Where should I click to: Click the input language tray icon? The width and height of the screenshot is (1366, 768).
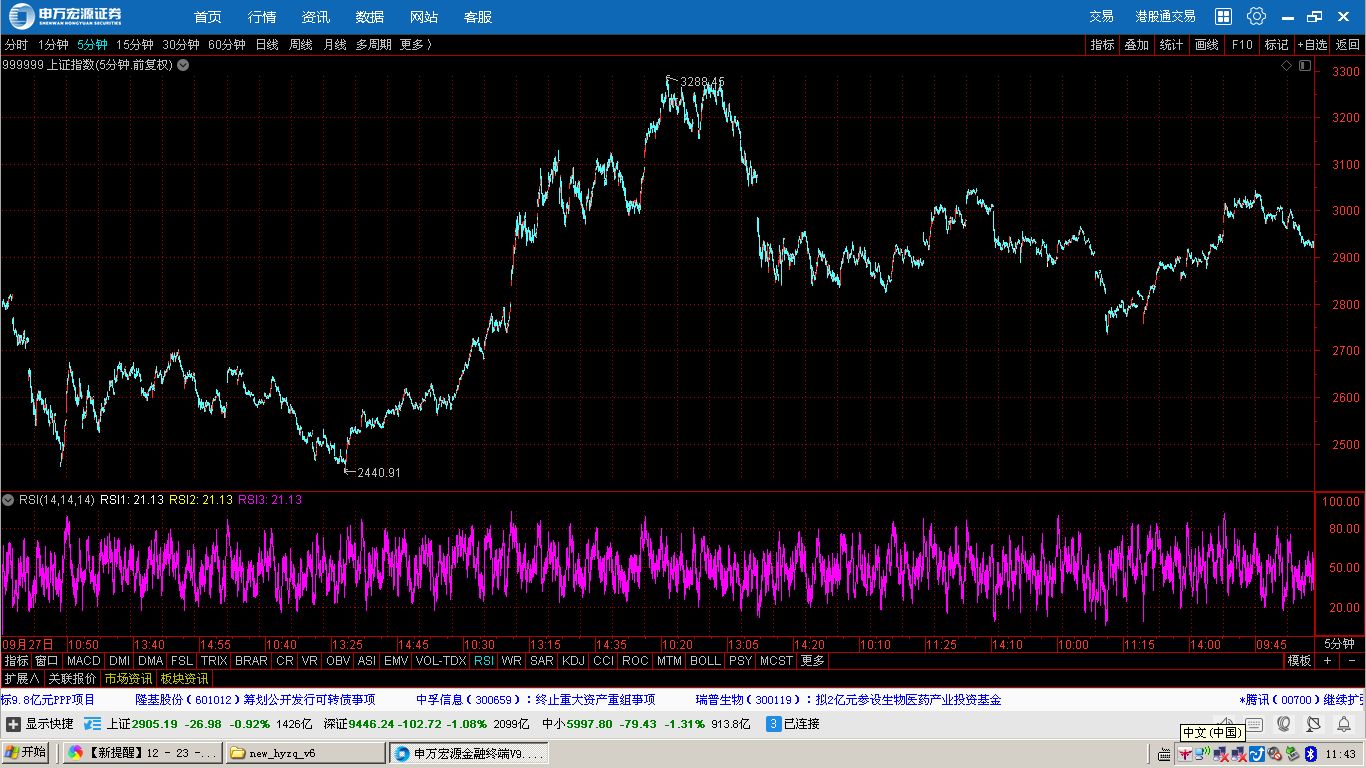(1185, 754)
